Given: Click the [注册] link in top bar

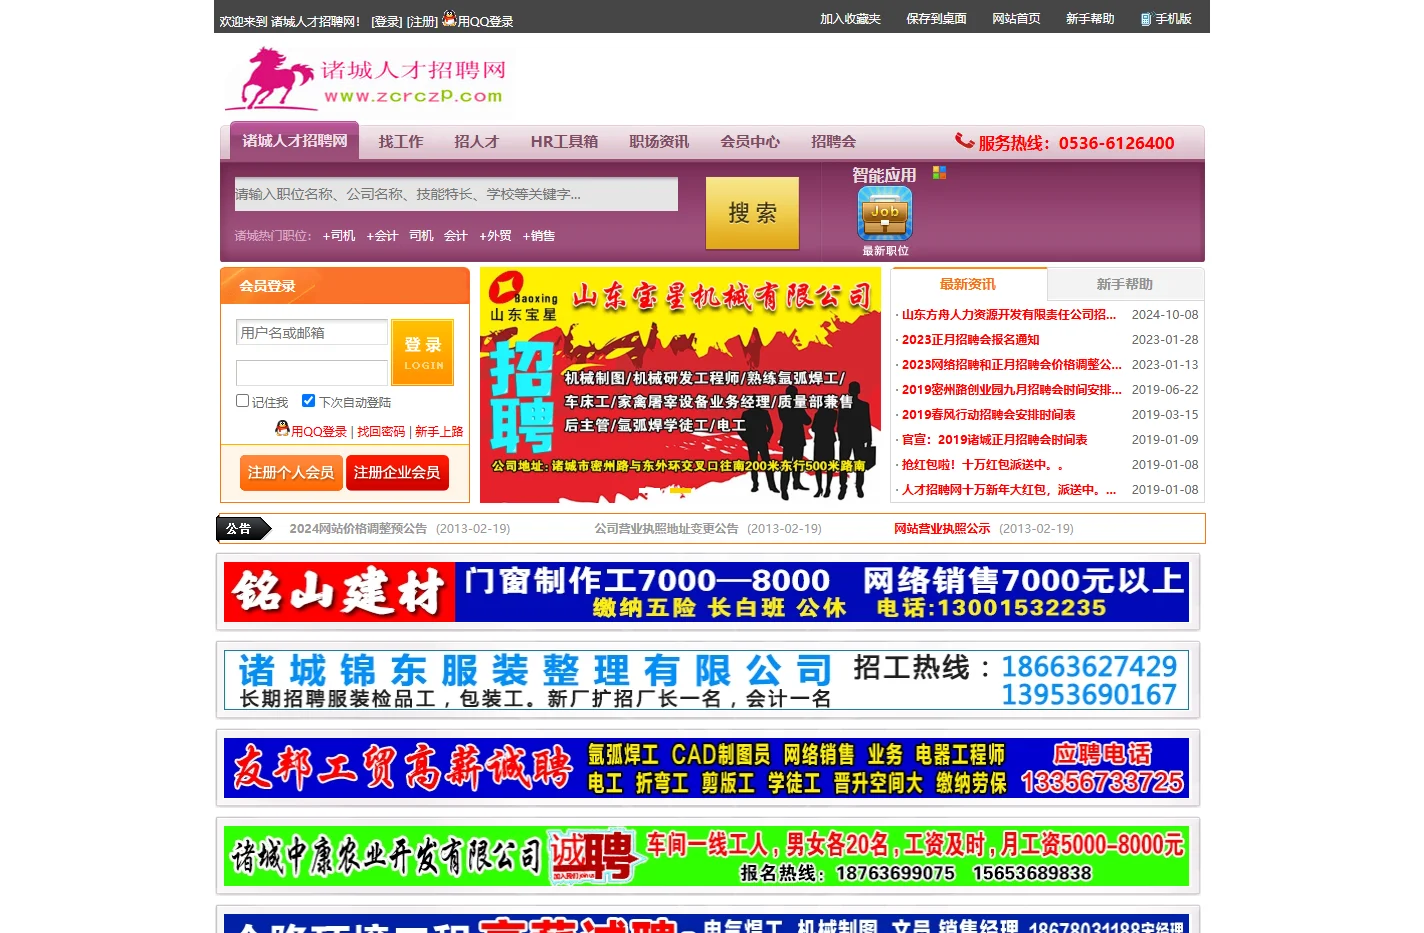Looking at the screenshot, I should [x=422, y=21].
